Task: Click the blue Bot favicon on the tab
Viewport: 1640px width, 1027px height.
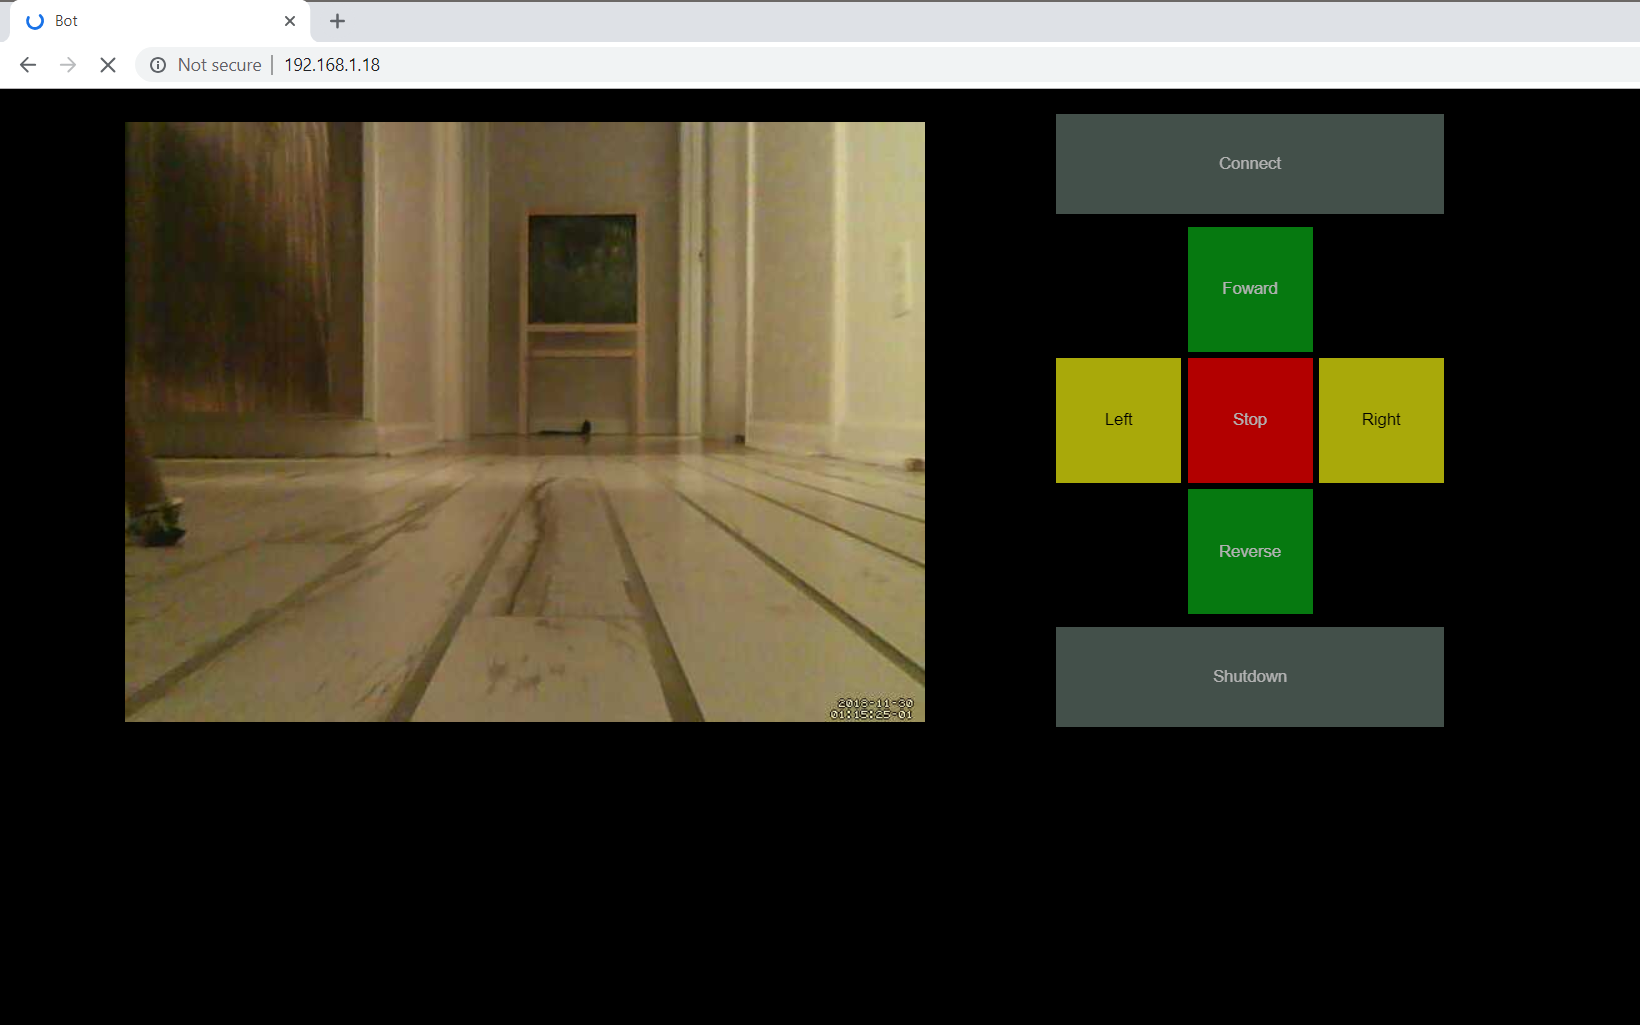Action: (35, 20)
